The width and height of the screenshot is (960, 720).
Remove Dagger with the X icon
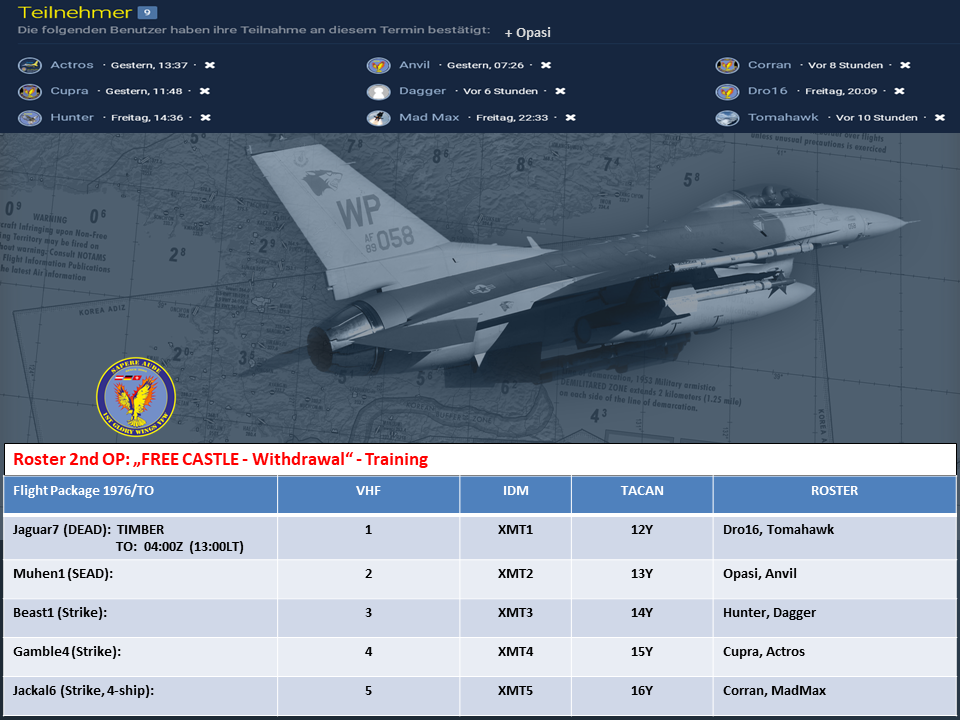pos(560,91)
